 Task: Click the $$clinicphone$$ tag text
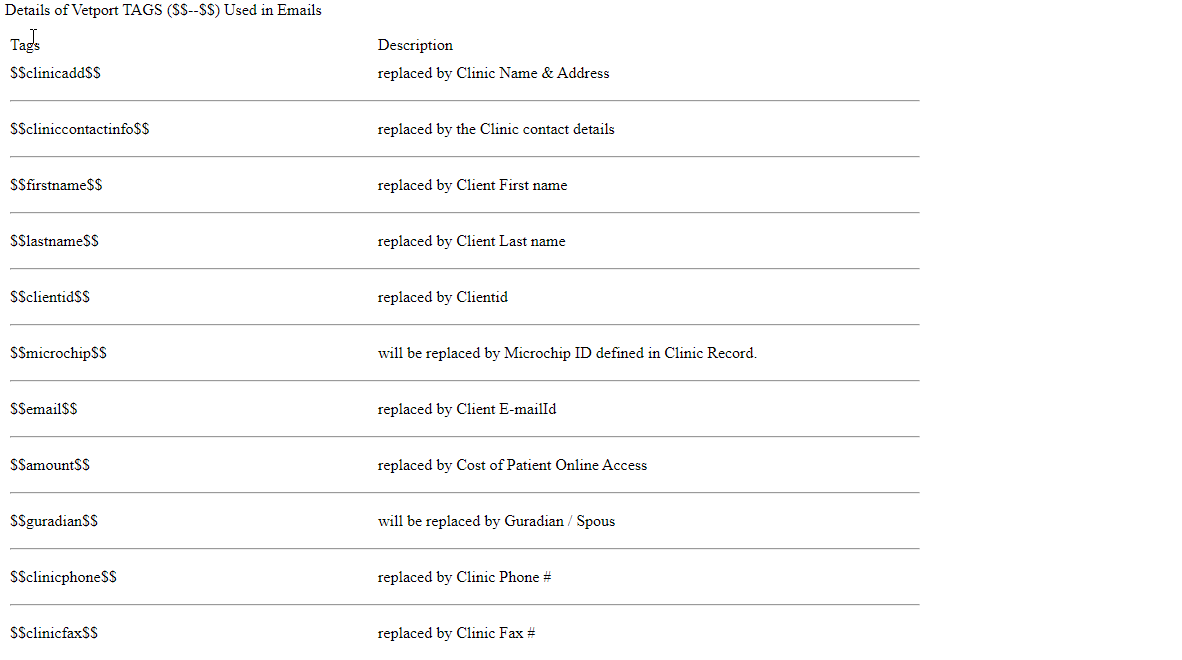(63, 577)
